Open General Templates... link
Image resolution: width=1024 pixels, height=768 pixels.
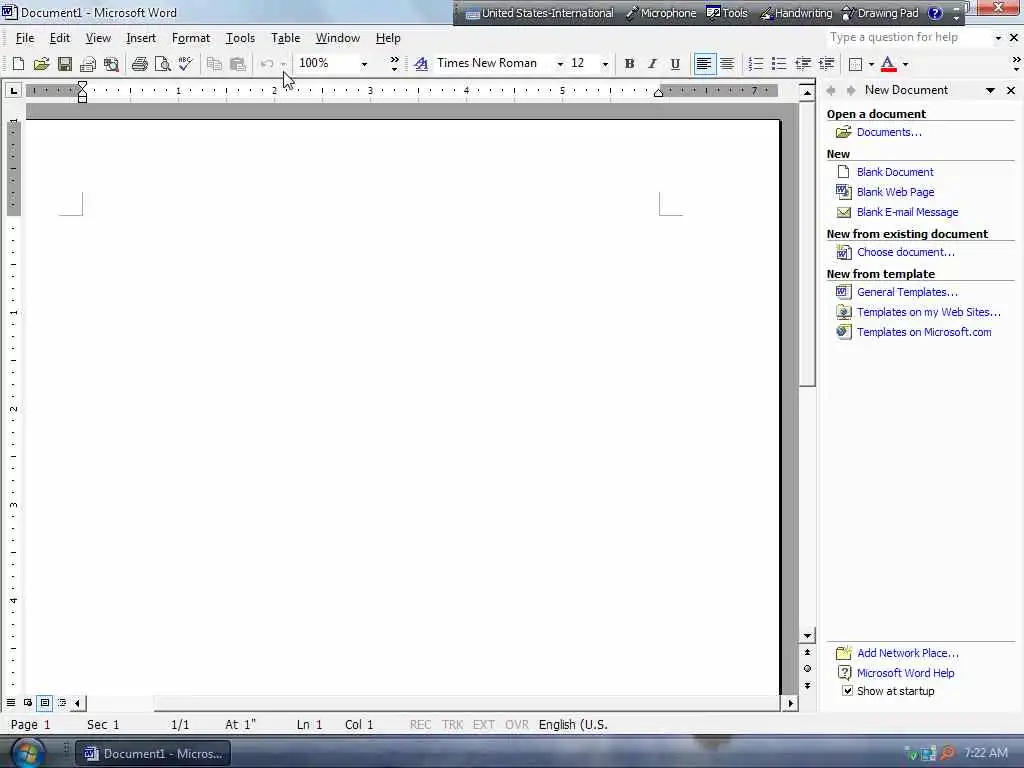click(x=907, y=292)
